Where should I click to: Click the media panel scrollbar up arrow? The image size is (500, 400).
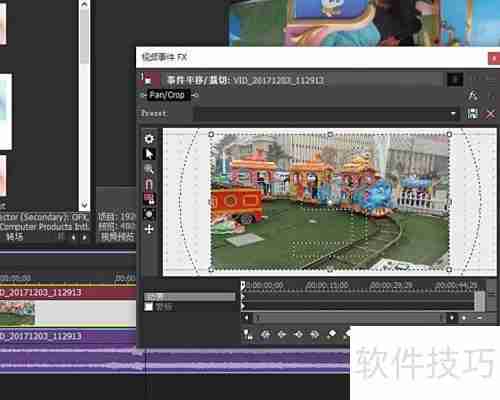coord(84,5)
